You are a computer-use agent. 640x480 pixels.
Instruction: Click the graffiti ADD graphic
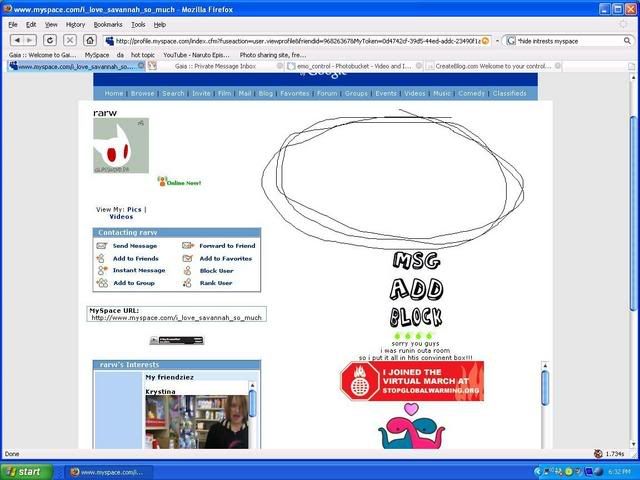point(416,289)
